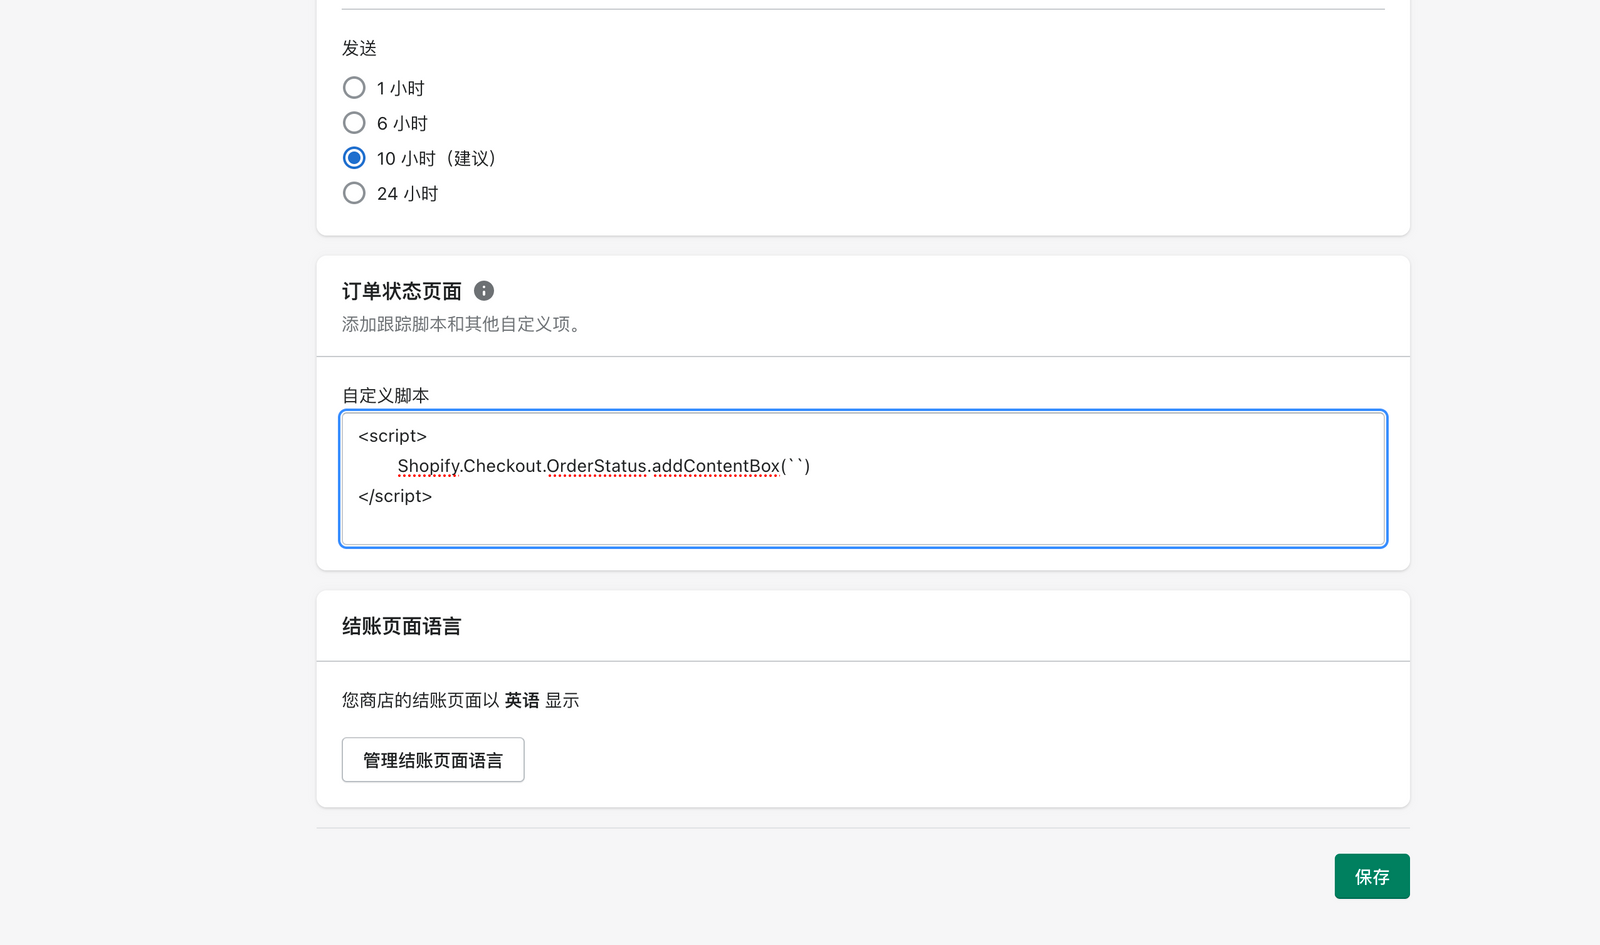Click the empty line below </script>
This screenshot has width=1600, height=945.
click(x=700, y=525)
